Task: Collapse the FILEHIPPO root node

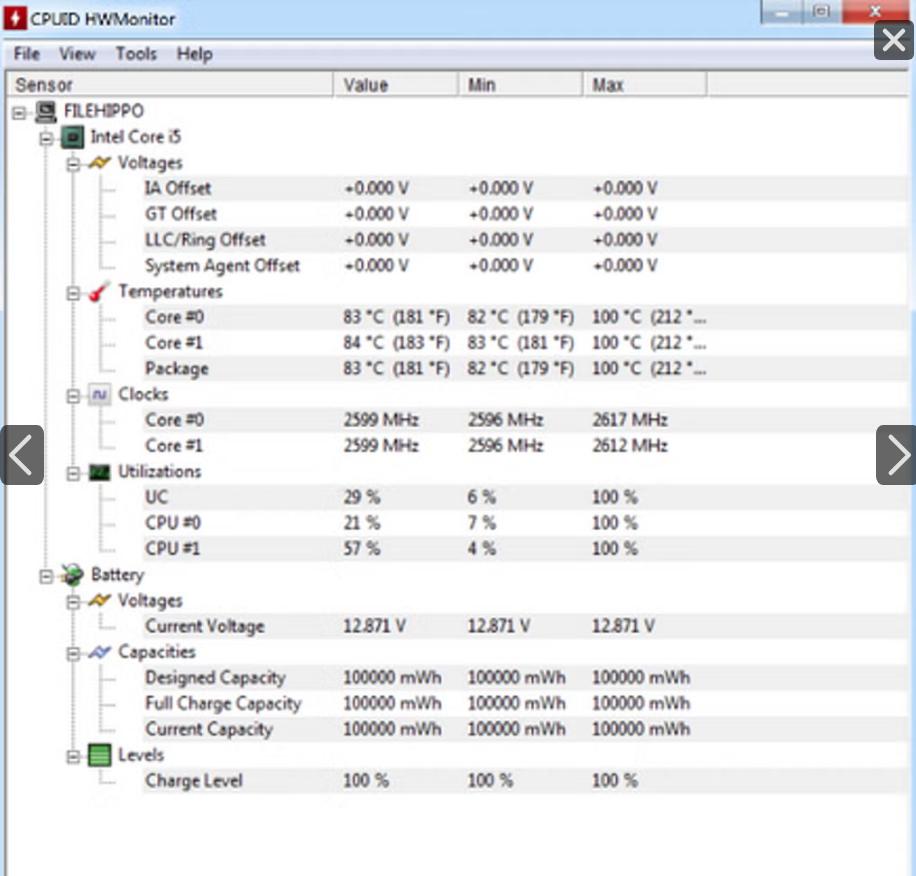Action: (19, 113)
